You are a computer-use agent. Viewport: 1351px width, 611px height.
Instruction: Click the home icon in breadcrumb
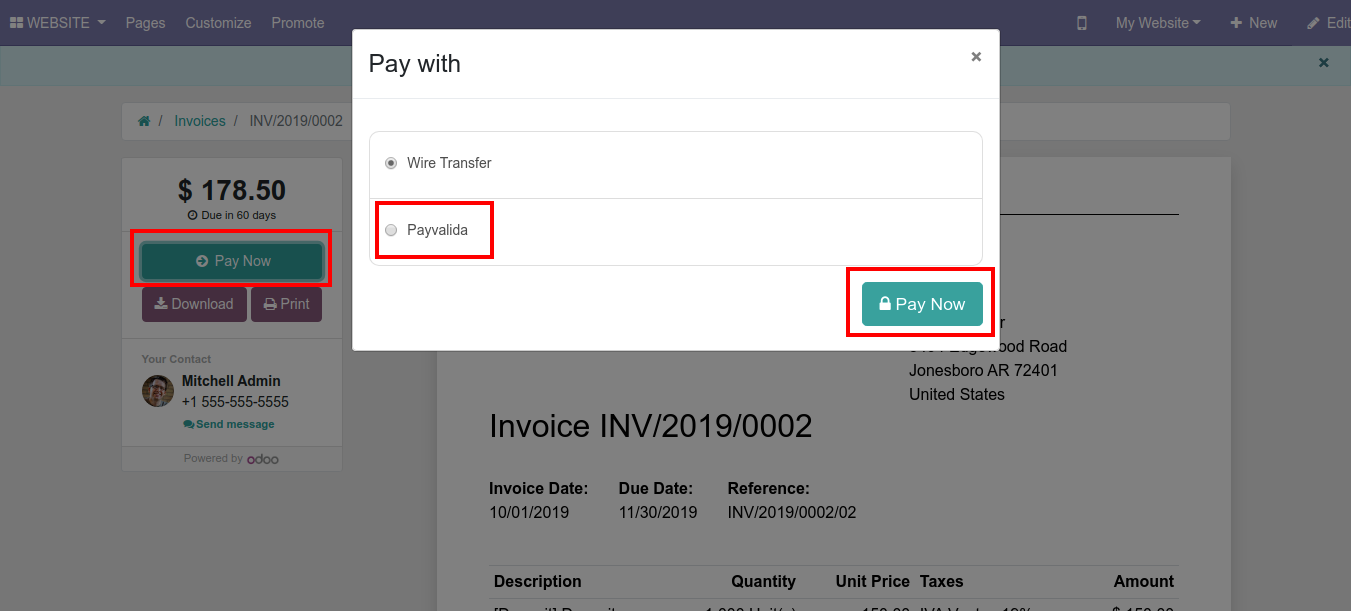(144, 121)
